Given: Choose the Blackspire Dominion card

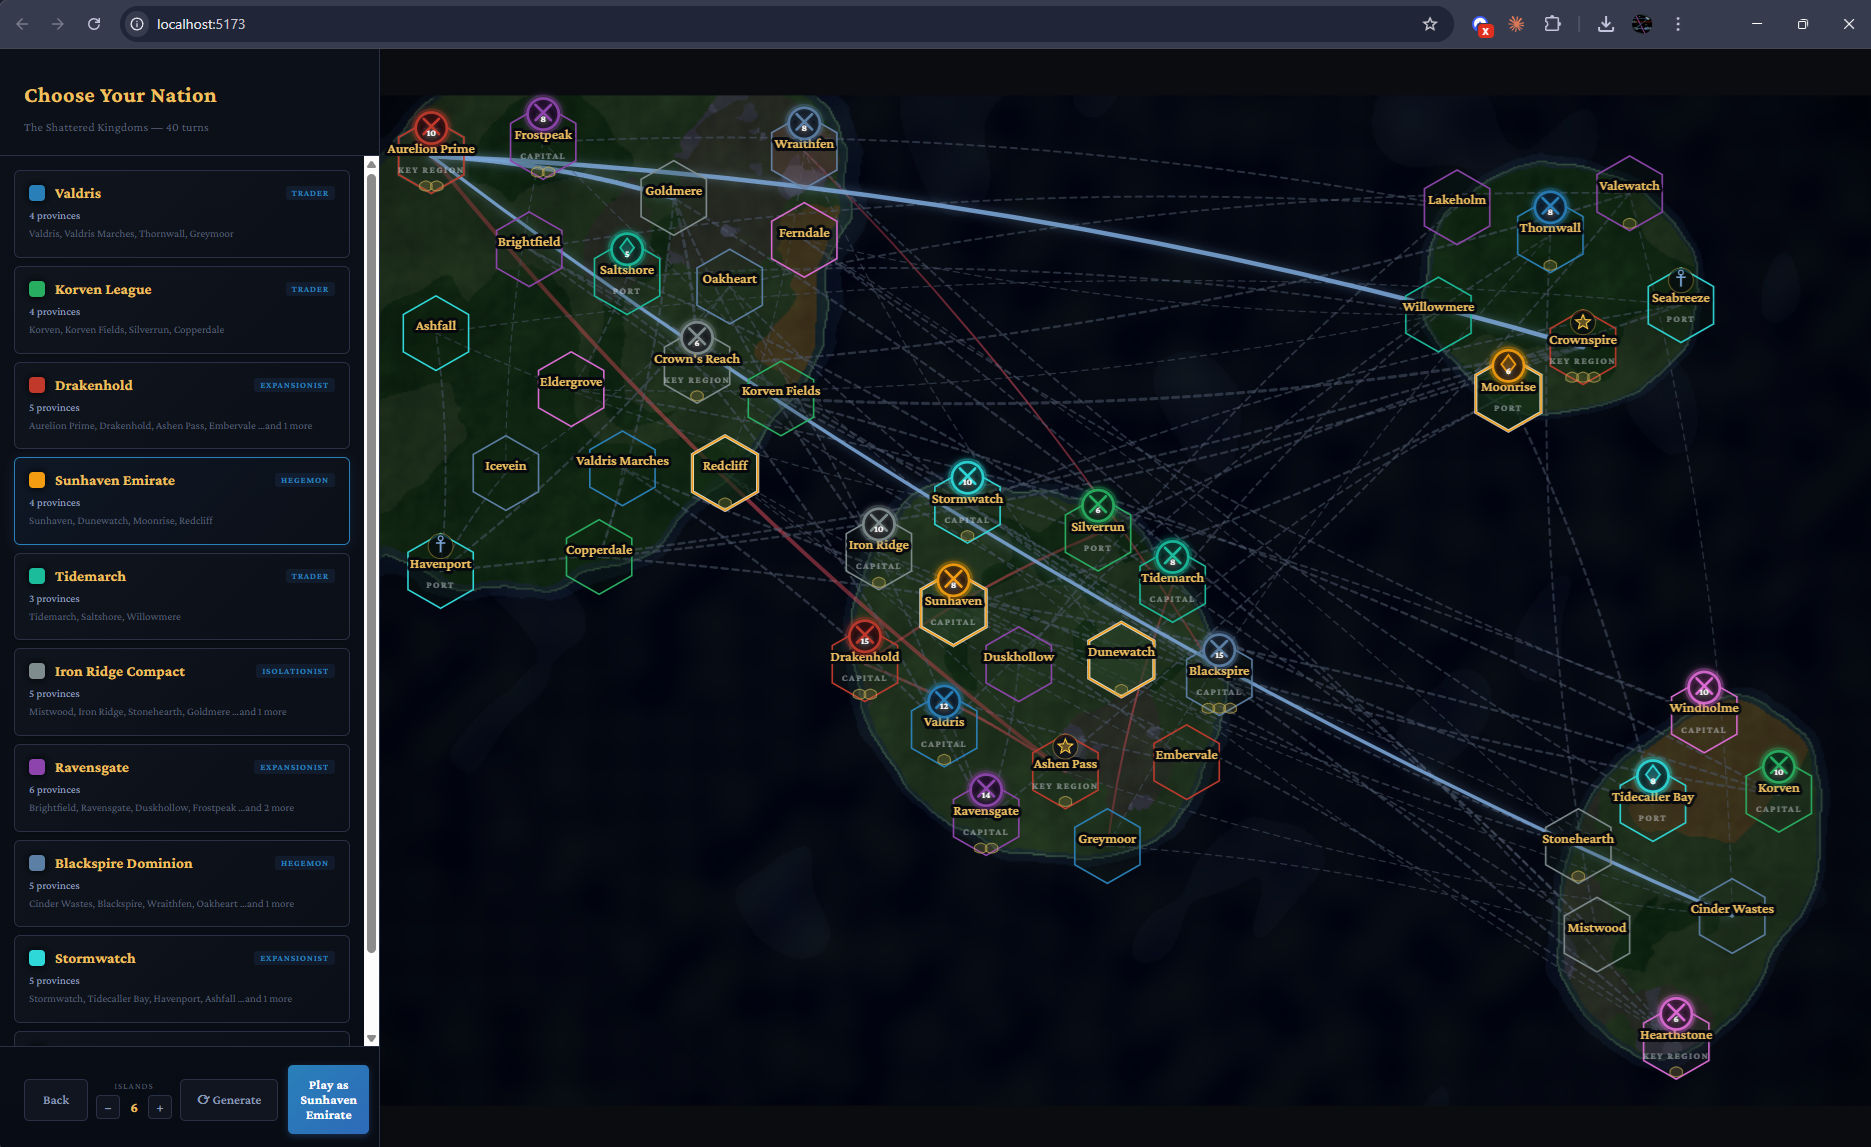Looking at the screenshot, I should tap(182, 884).
